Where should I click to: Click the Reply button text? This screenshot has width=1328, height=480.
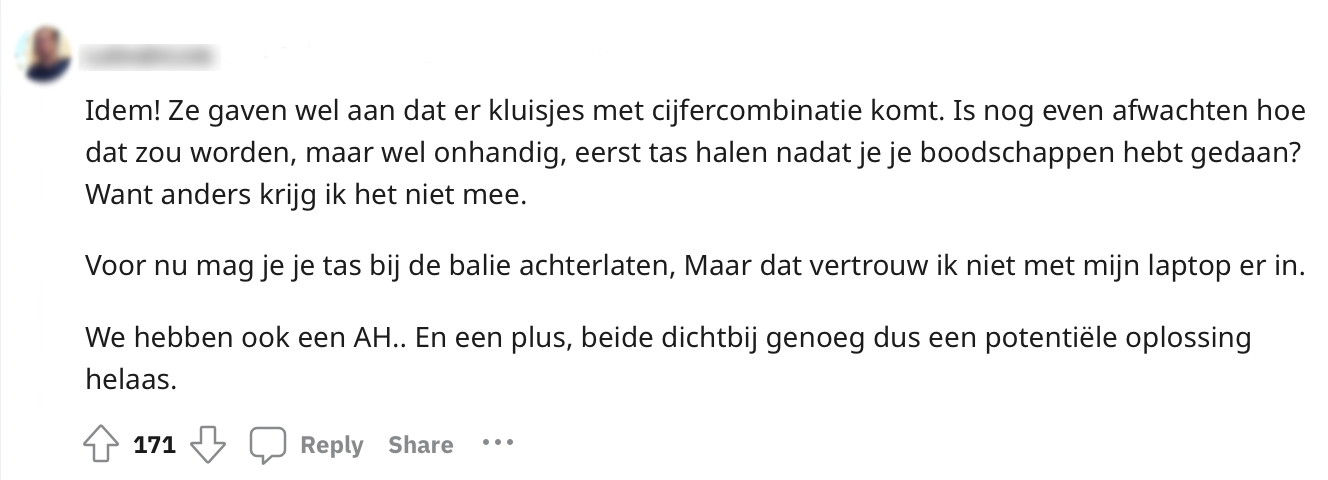(x=331, y=445)
